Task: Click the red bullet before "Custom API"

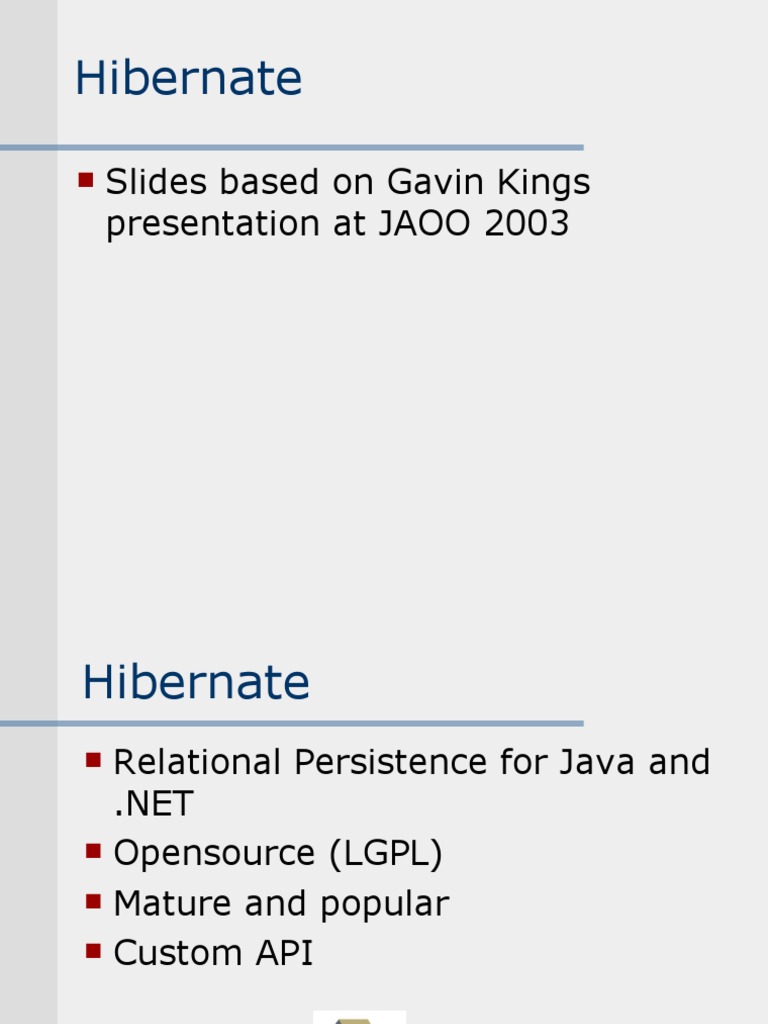Action: click(94, 951)
